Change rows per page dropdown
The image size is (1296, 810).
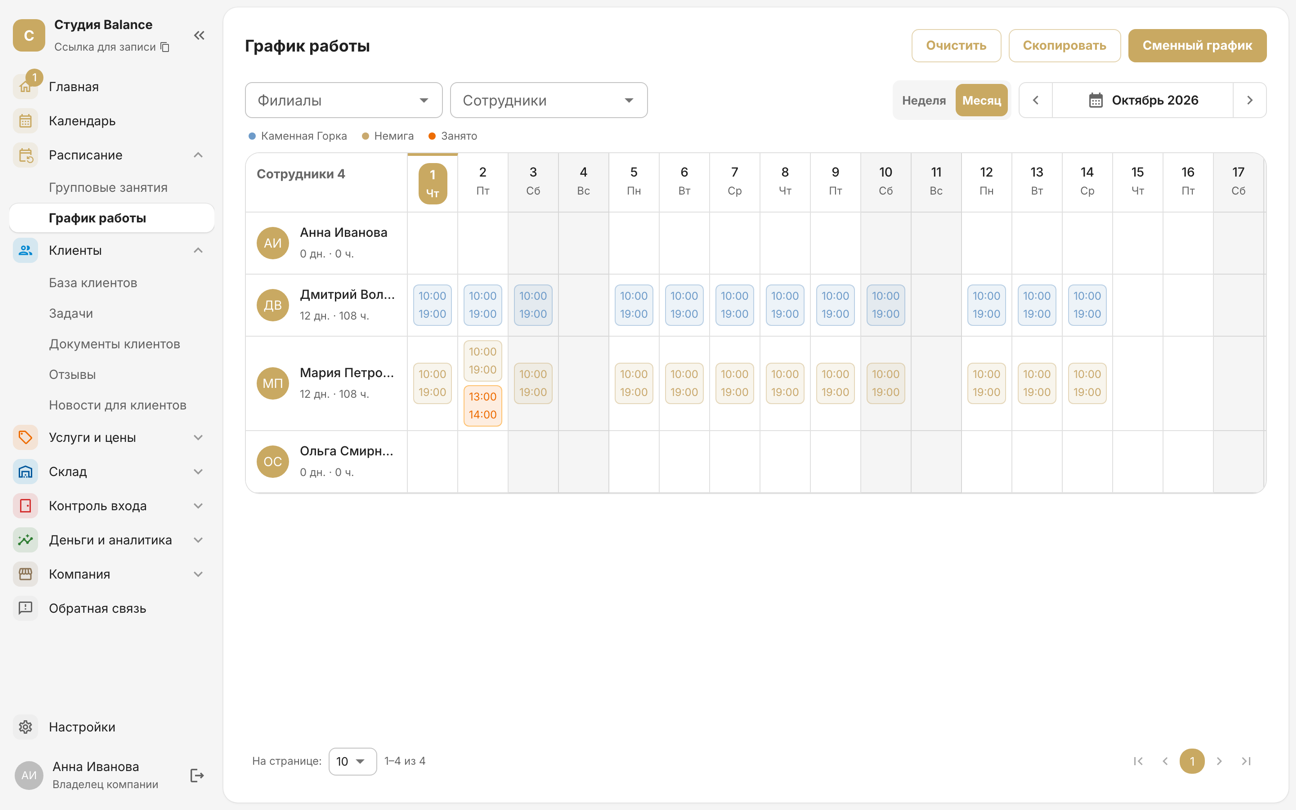(x=352, y=761)
